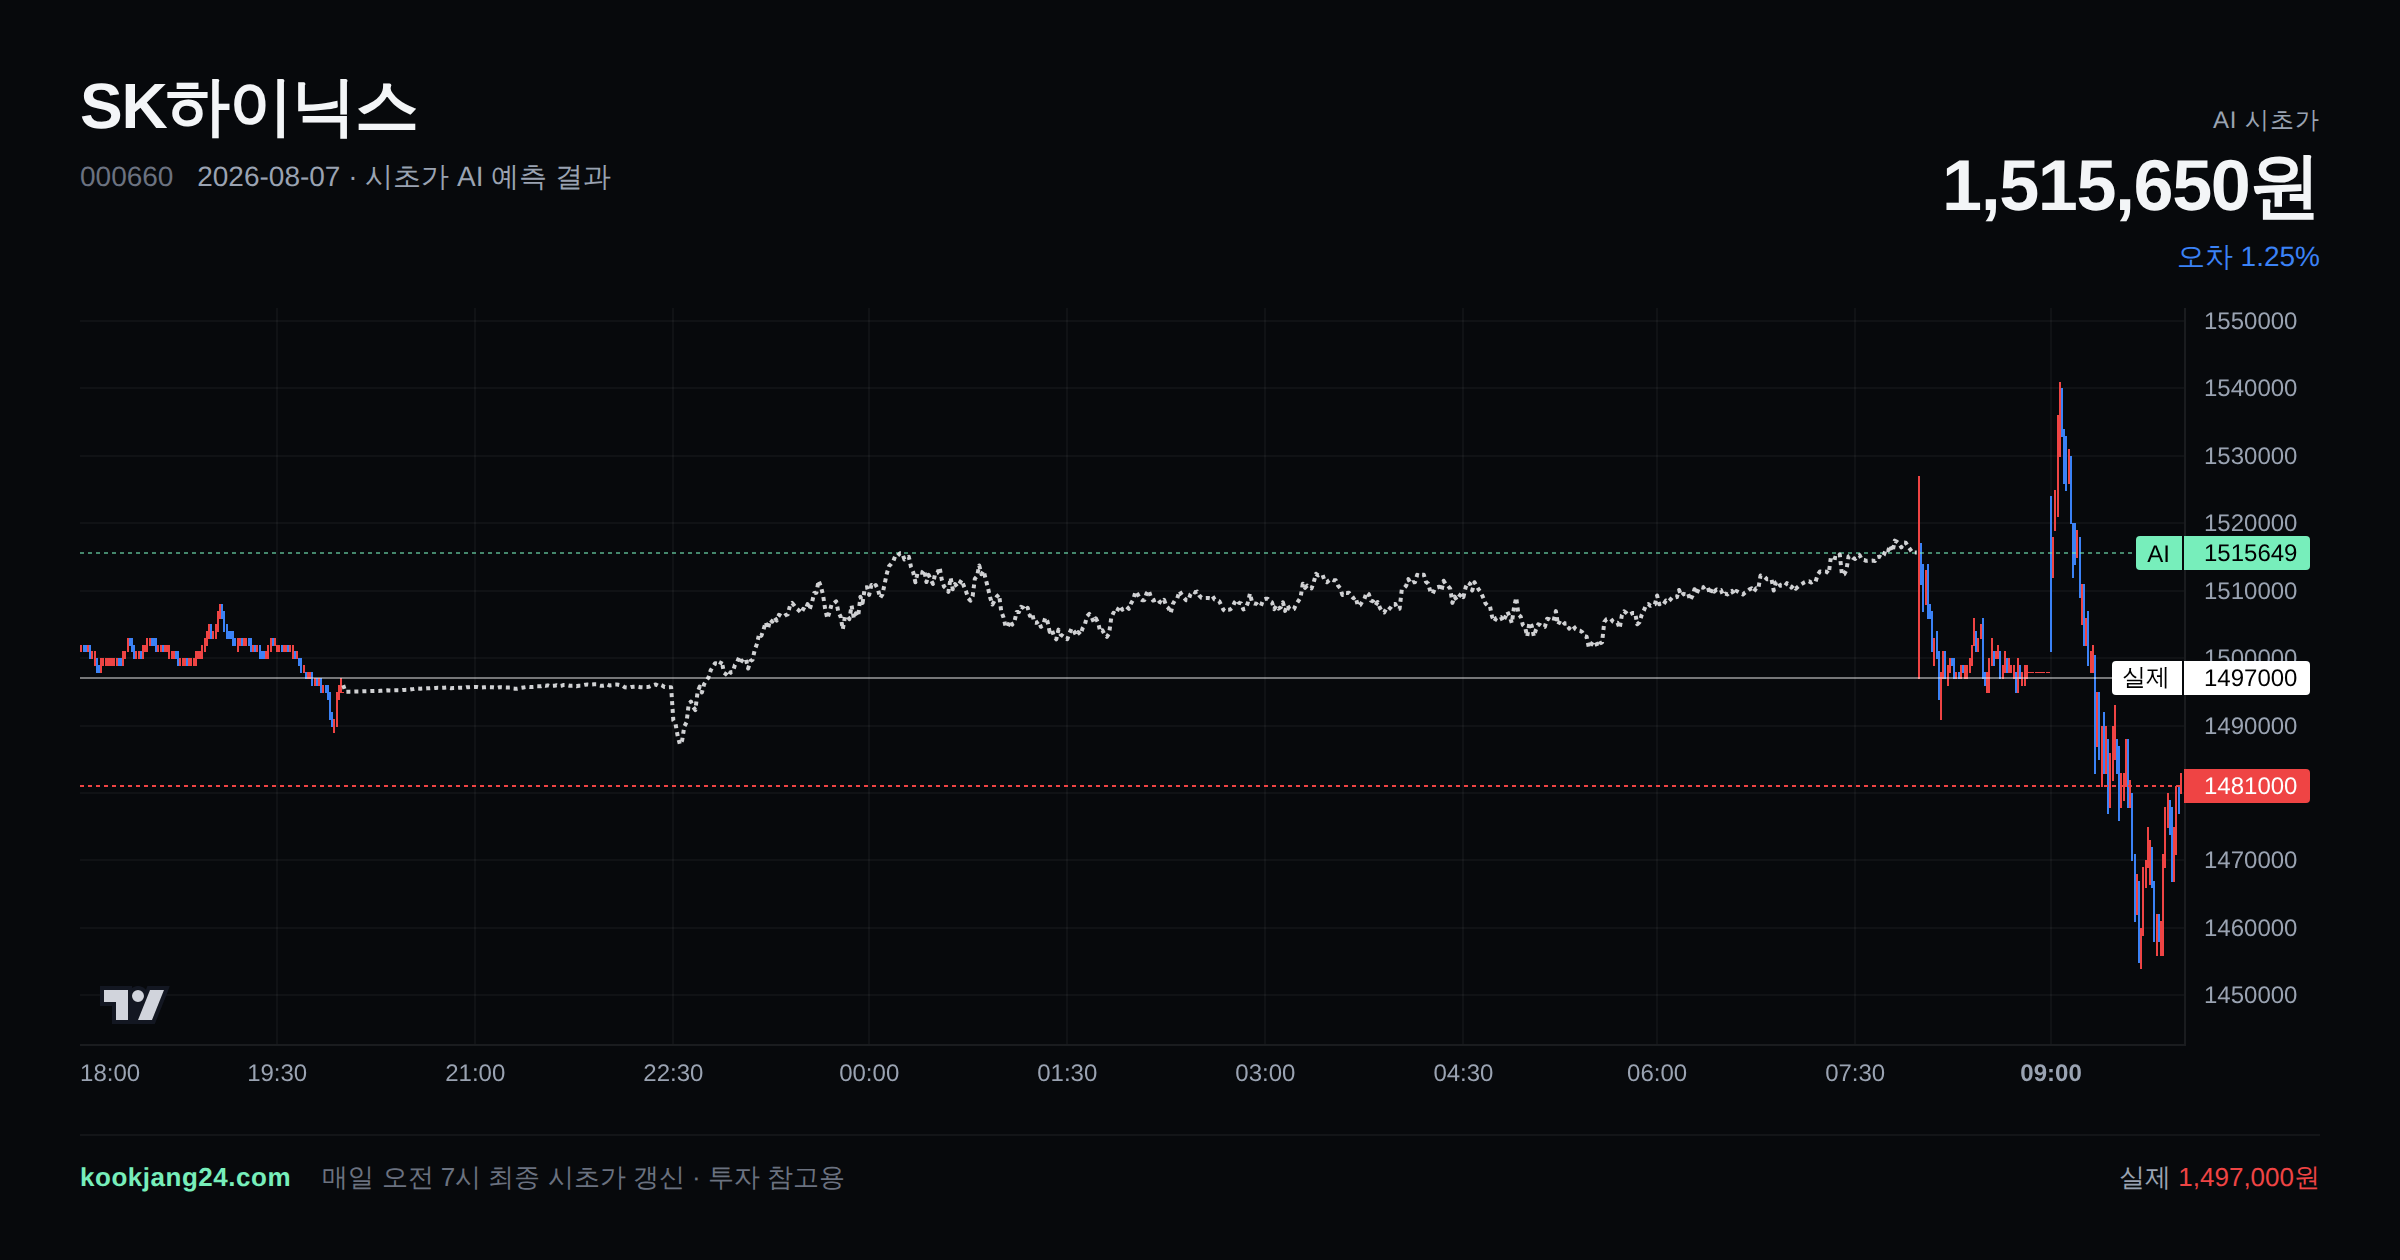
Task: Click the 1530000 price axis label
Action: pos(2250,456)
